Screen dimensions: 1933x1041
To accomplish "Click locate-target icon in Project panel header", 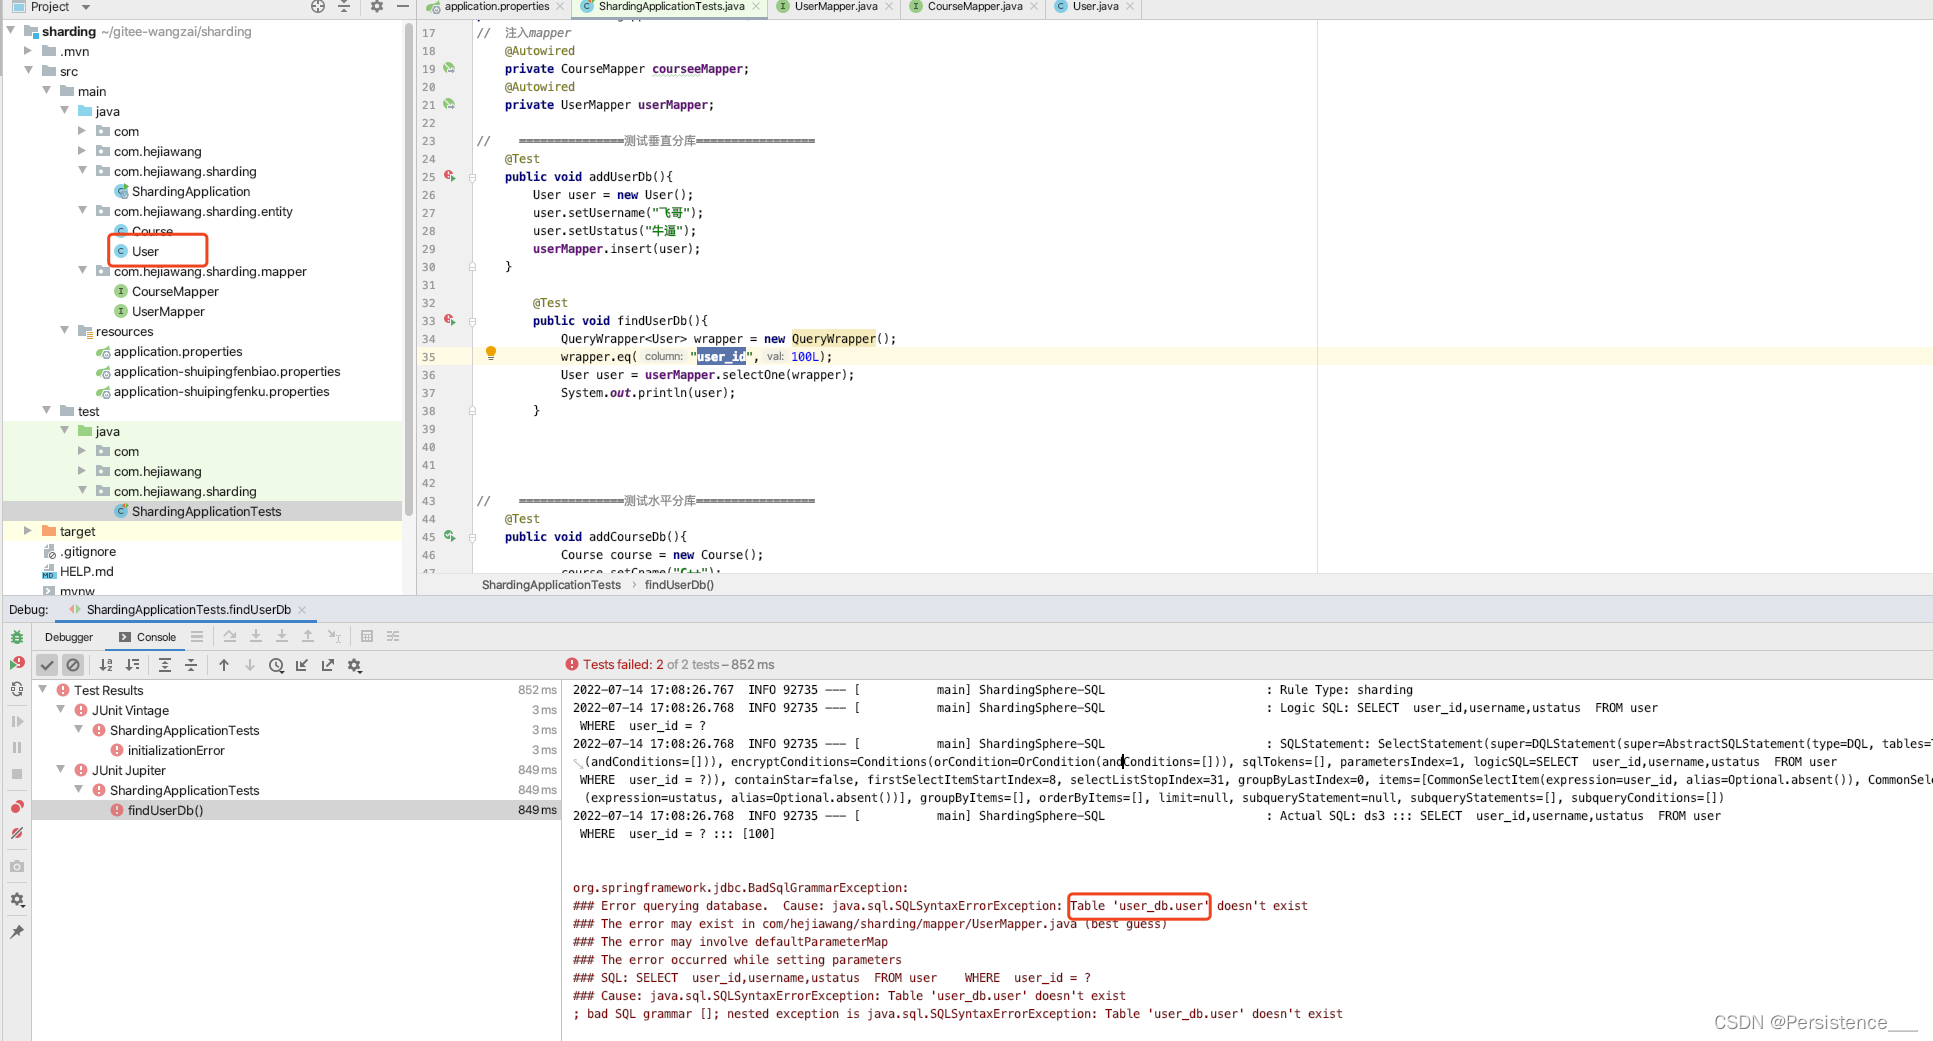I will [x=318, y=6].
